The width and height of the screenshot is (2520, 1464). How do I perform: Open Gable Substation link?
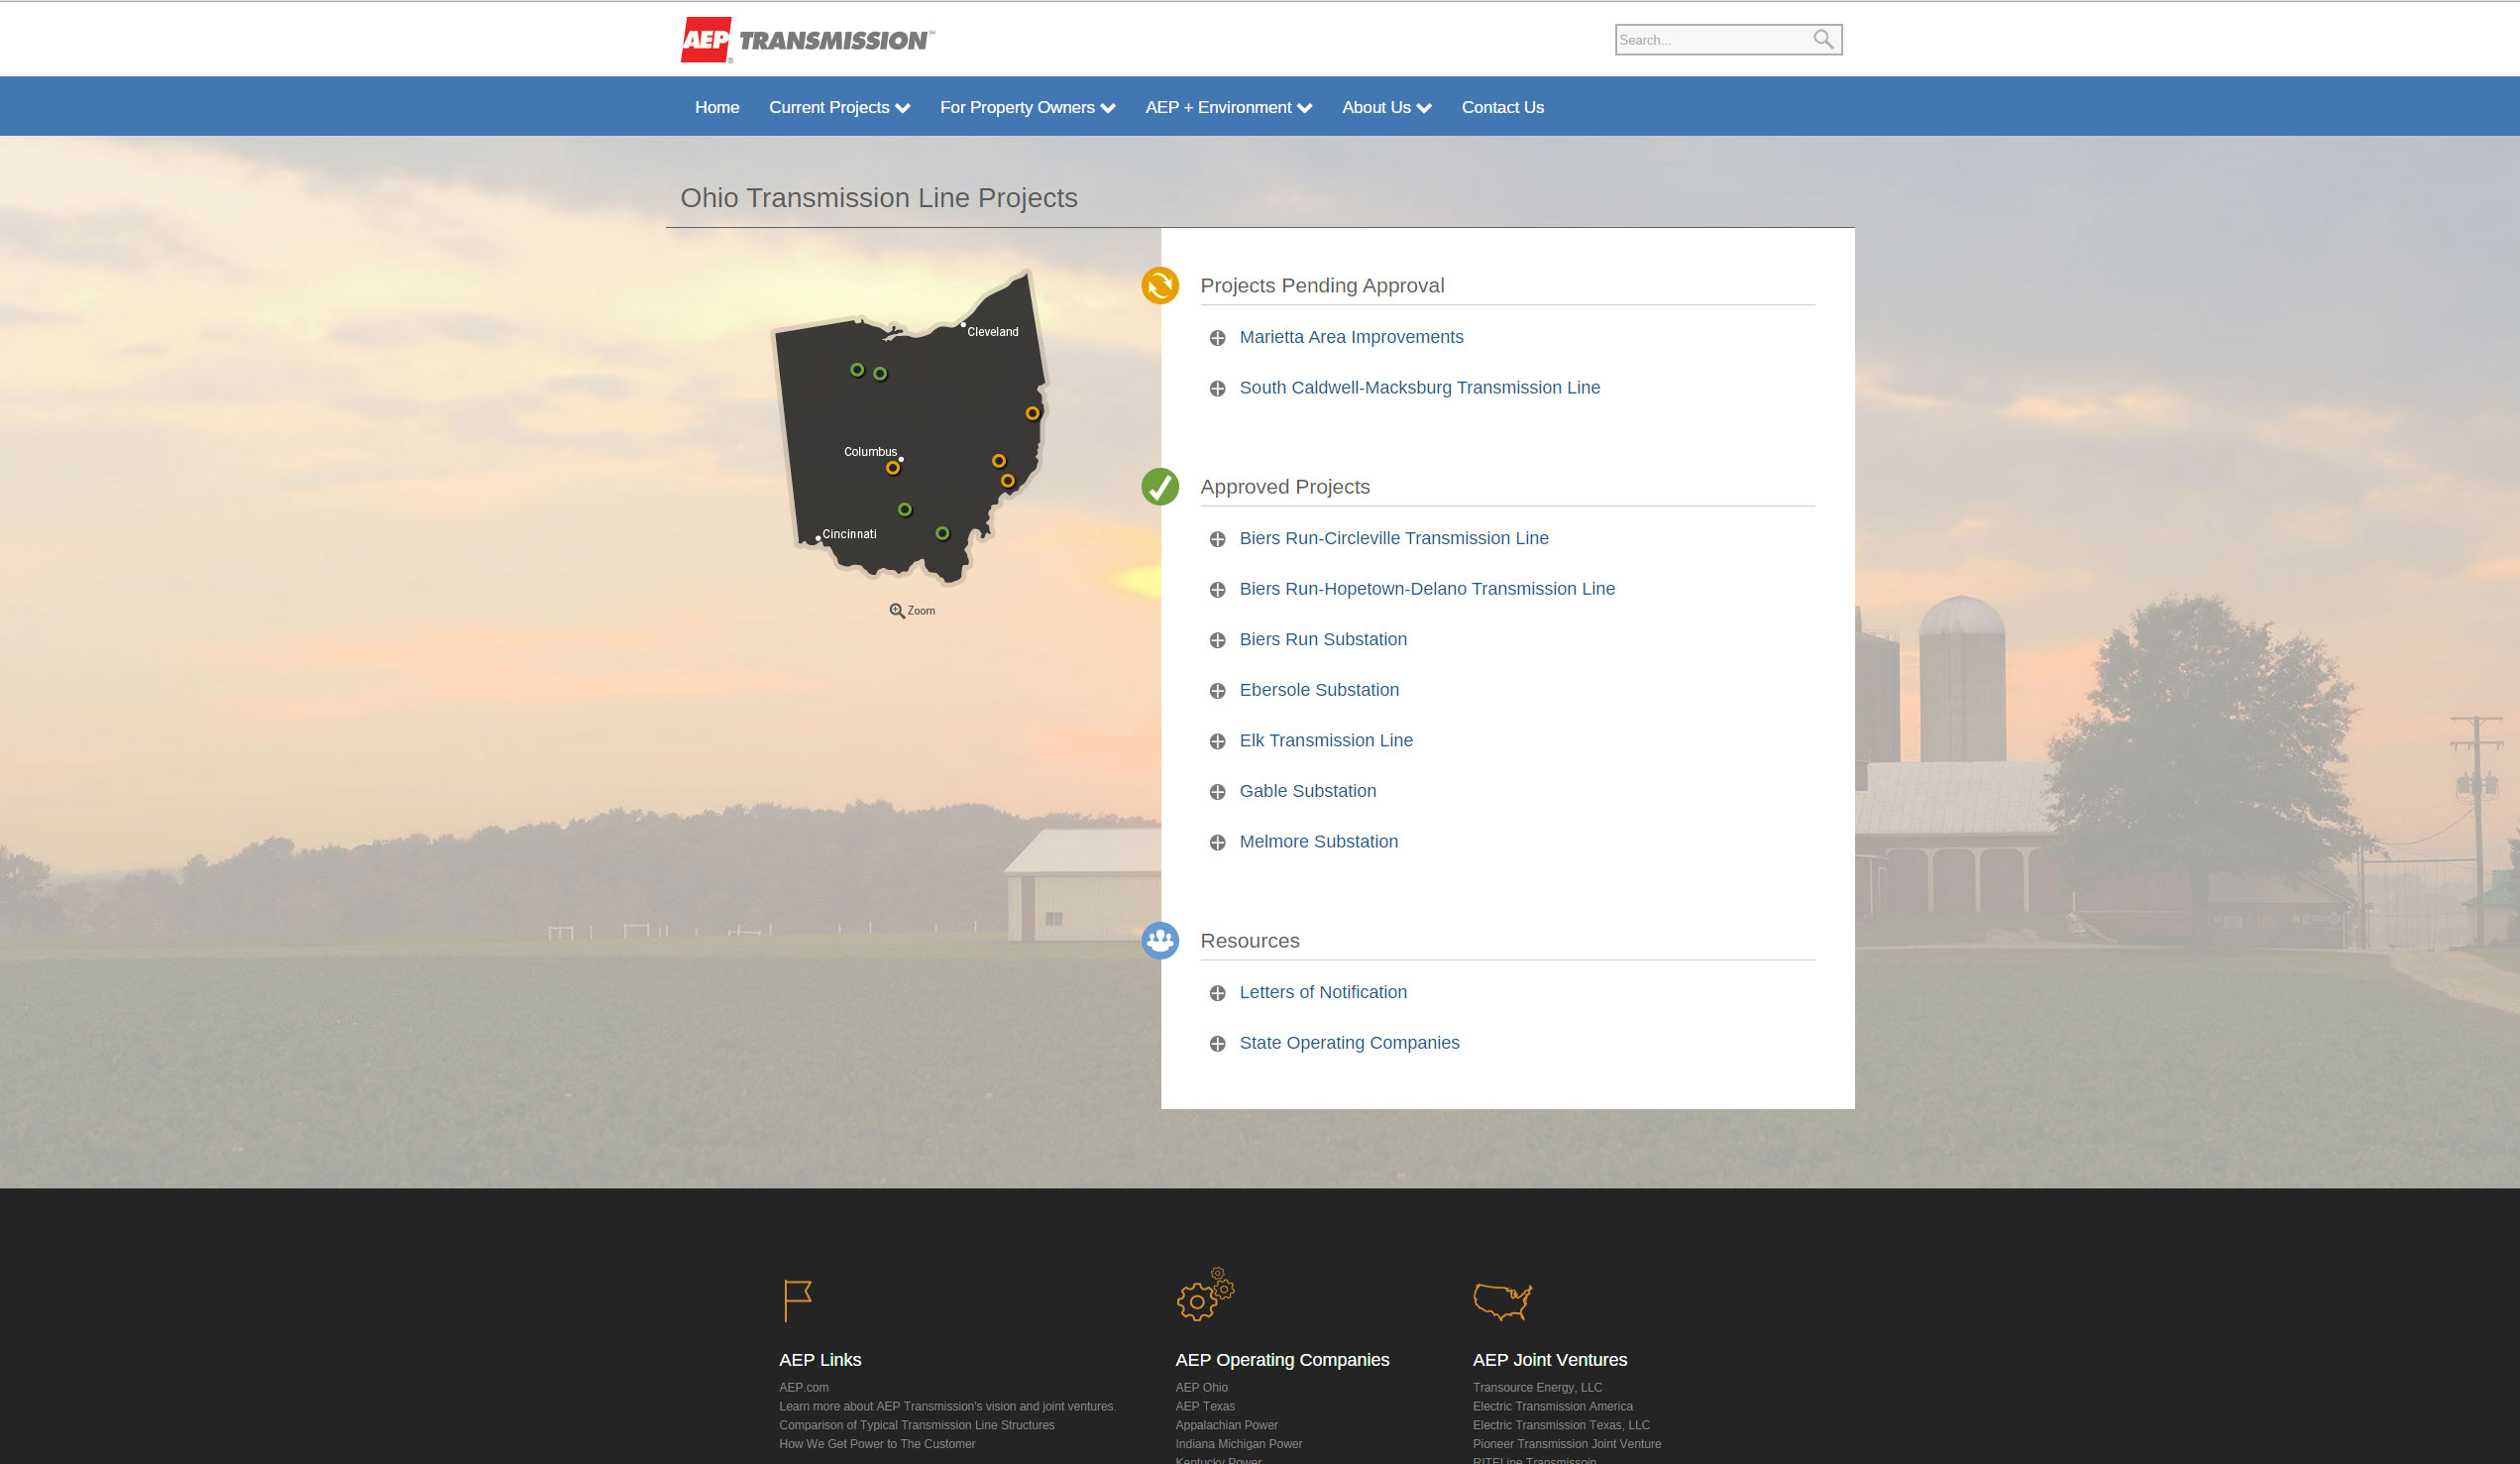pos(1307,791)
